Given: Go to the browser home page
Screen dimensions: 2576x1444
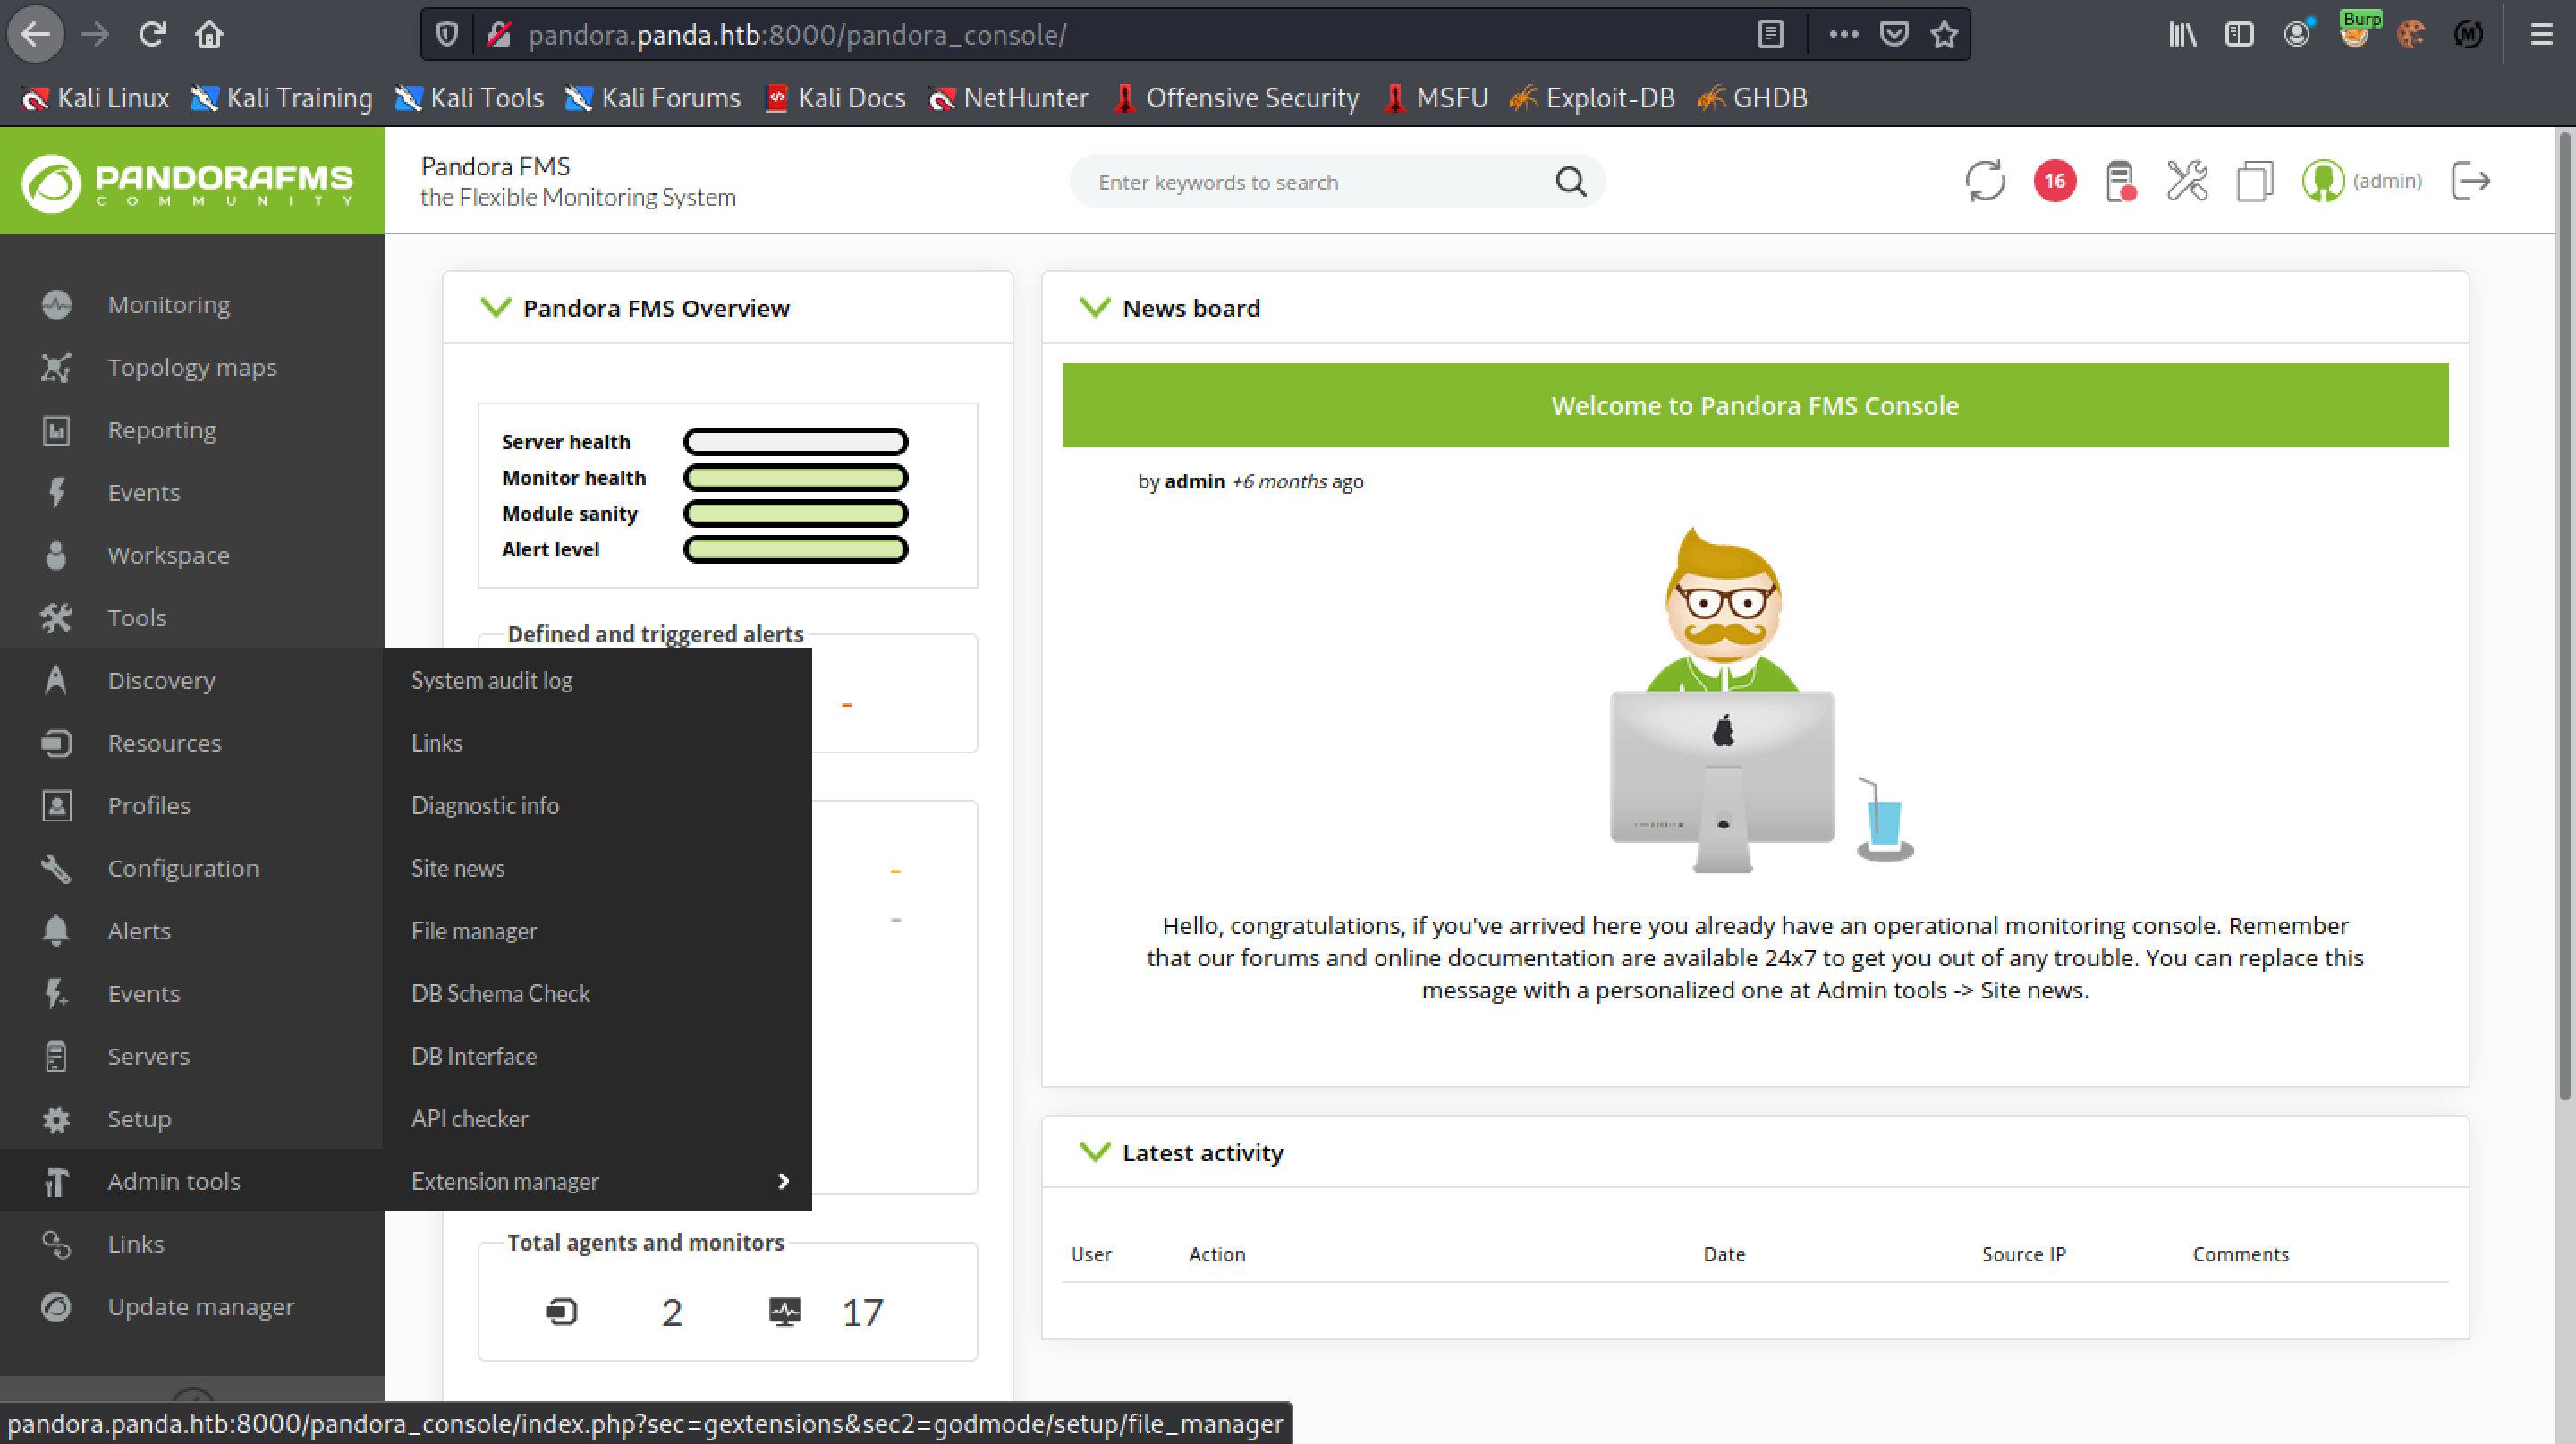Looking at the screenshot, I should (209, 34).
